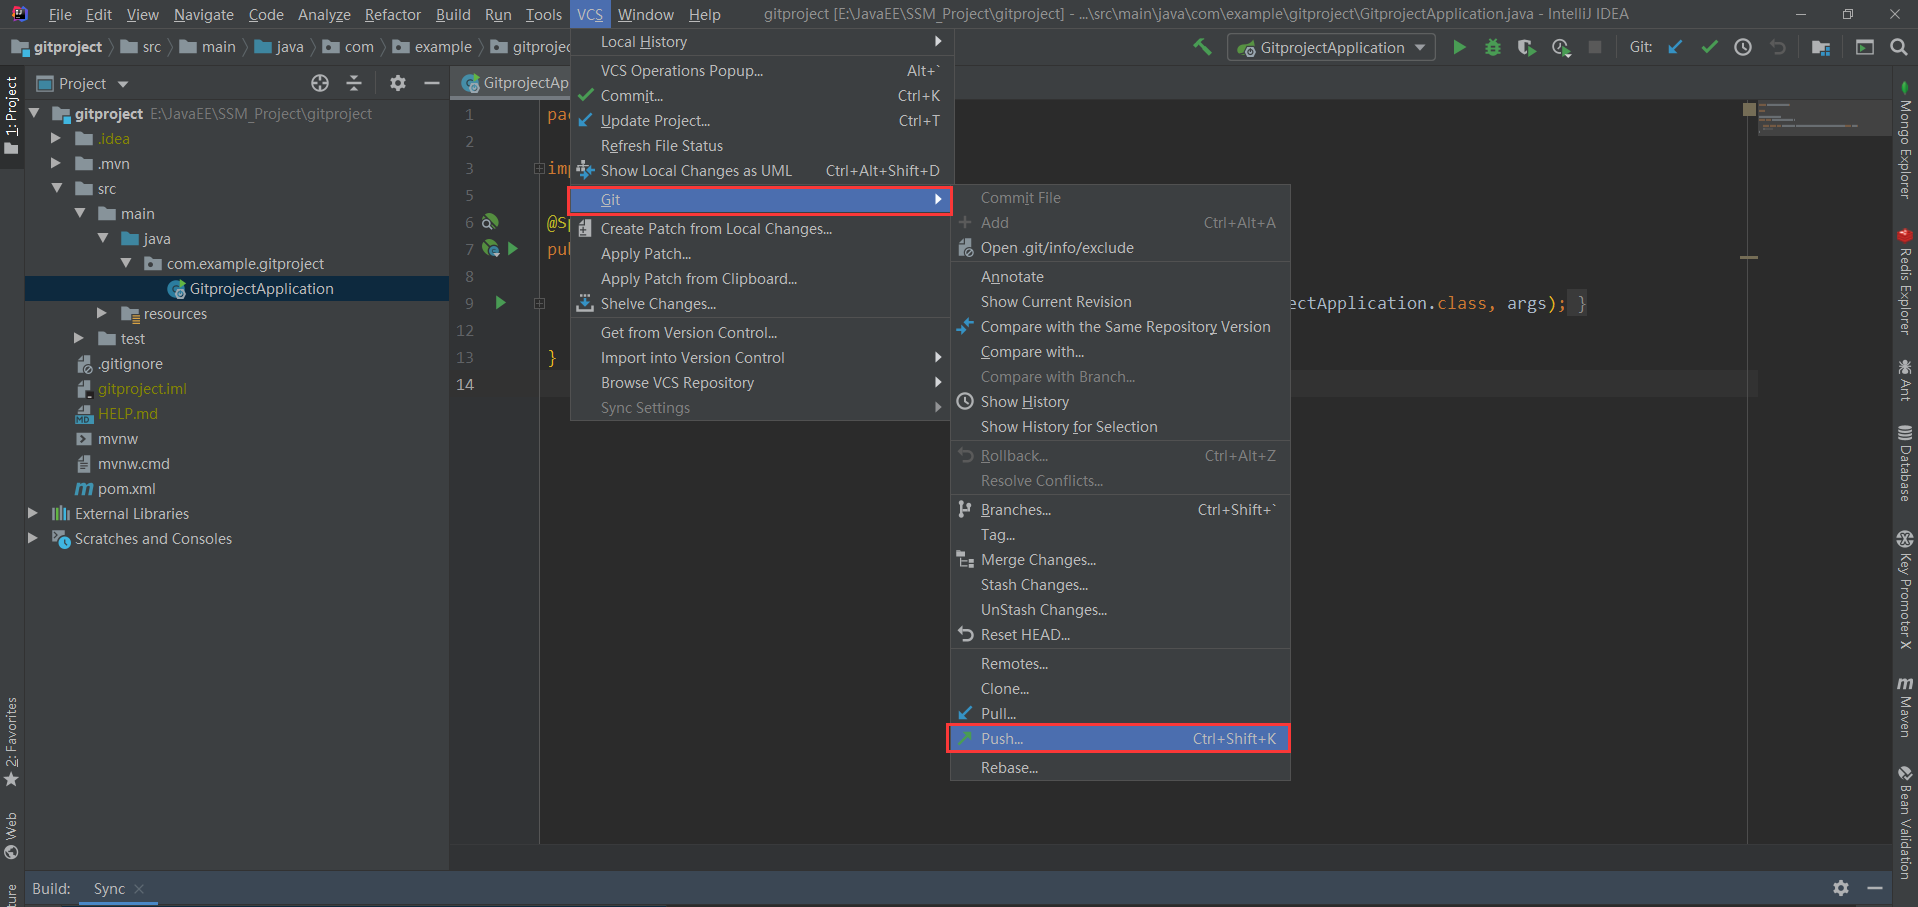
Task: Open the Bean Validation tool window
Action: pos(1905,822)
